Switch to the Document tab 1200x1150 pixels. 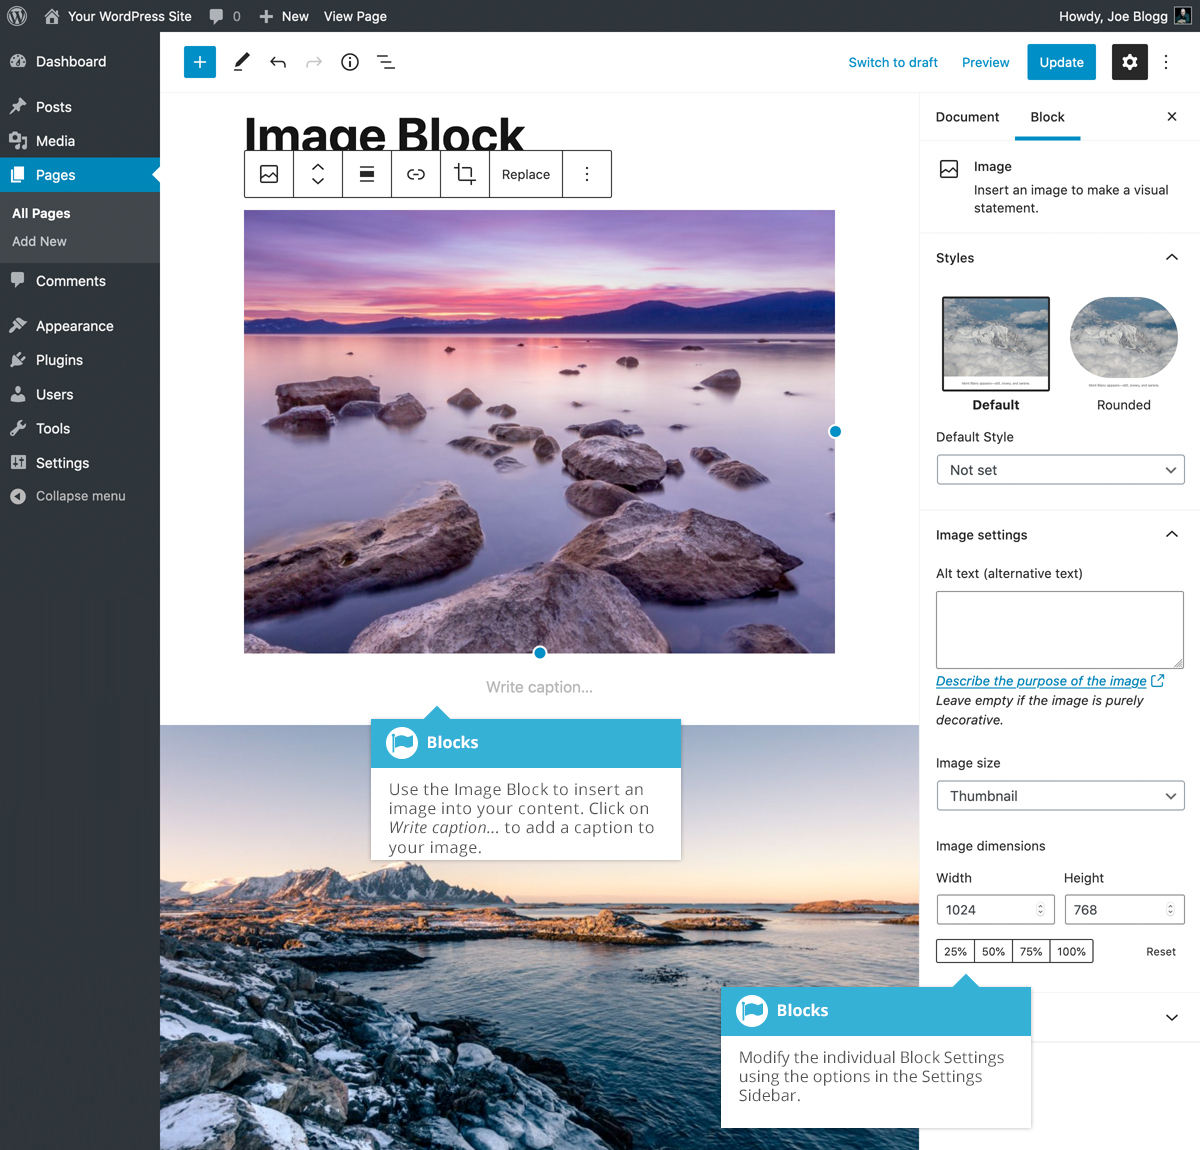(x=966, y=117)
